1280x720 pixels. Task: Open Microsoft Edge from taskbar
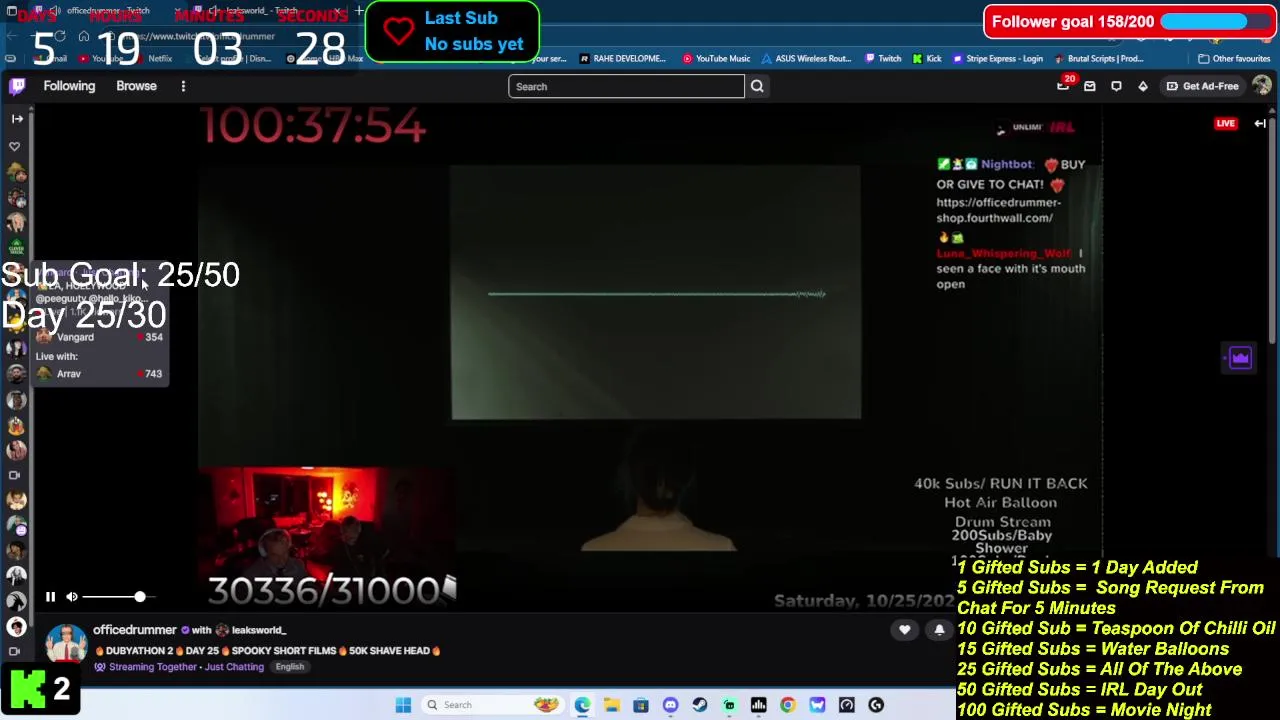pos(582,705)
